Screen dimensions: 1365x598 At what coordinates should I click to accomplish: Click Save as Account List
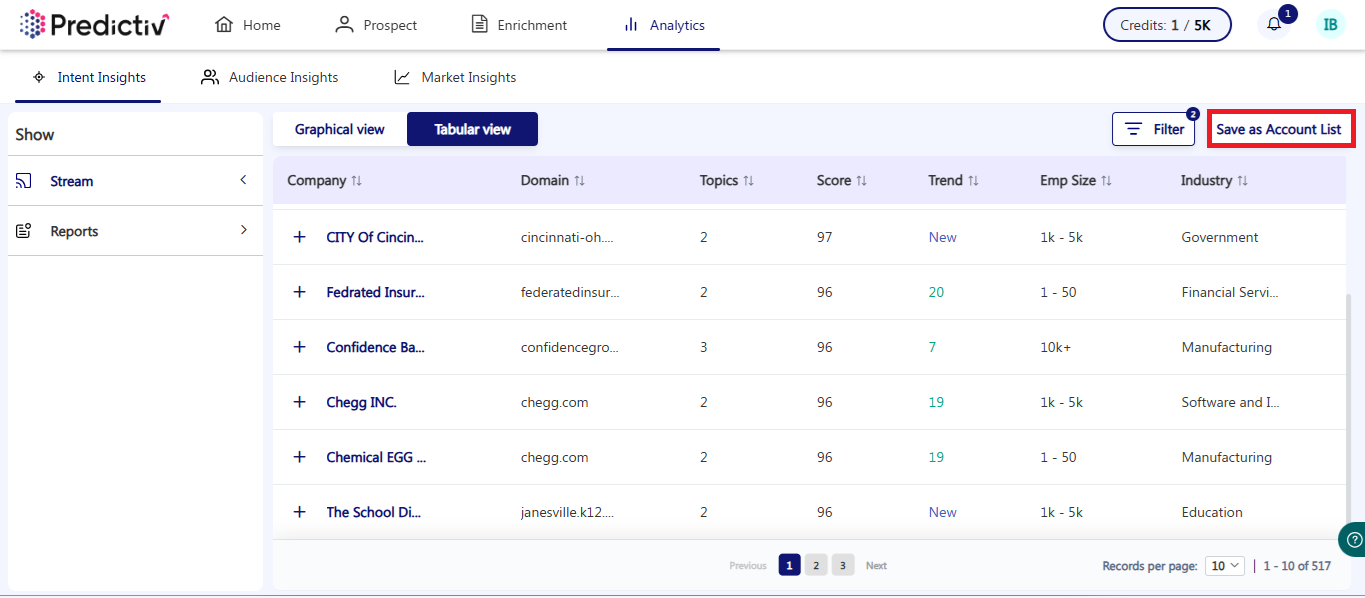point(1279,129)
